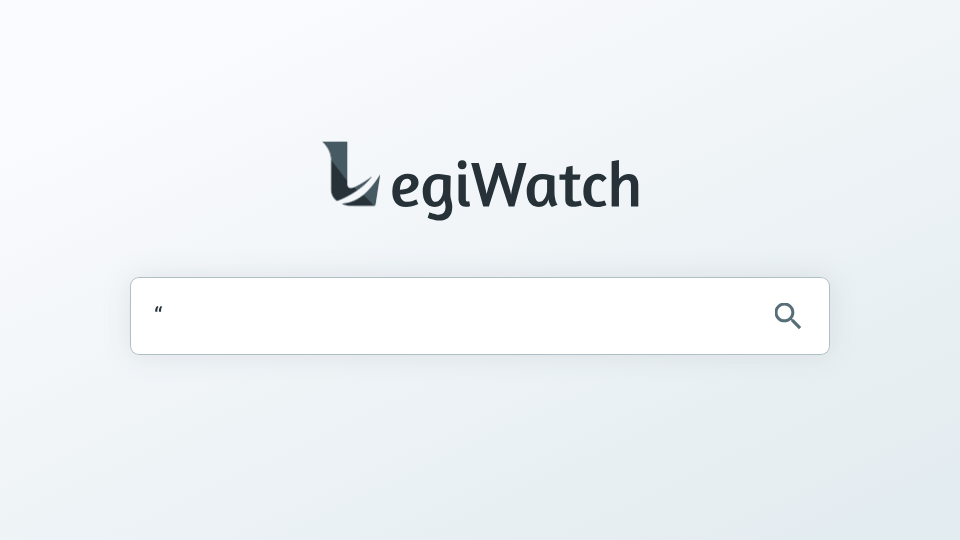Click the "egi" letters of the logo

[431, 191]
